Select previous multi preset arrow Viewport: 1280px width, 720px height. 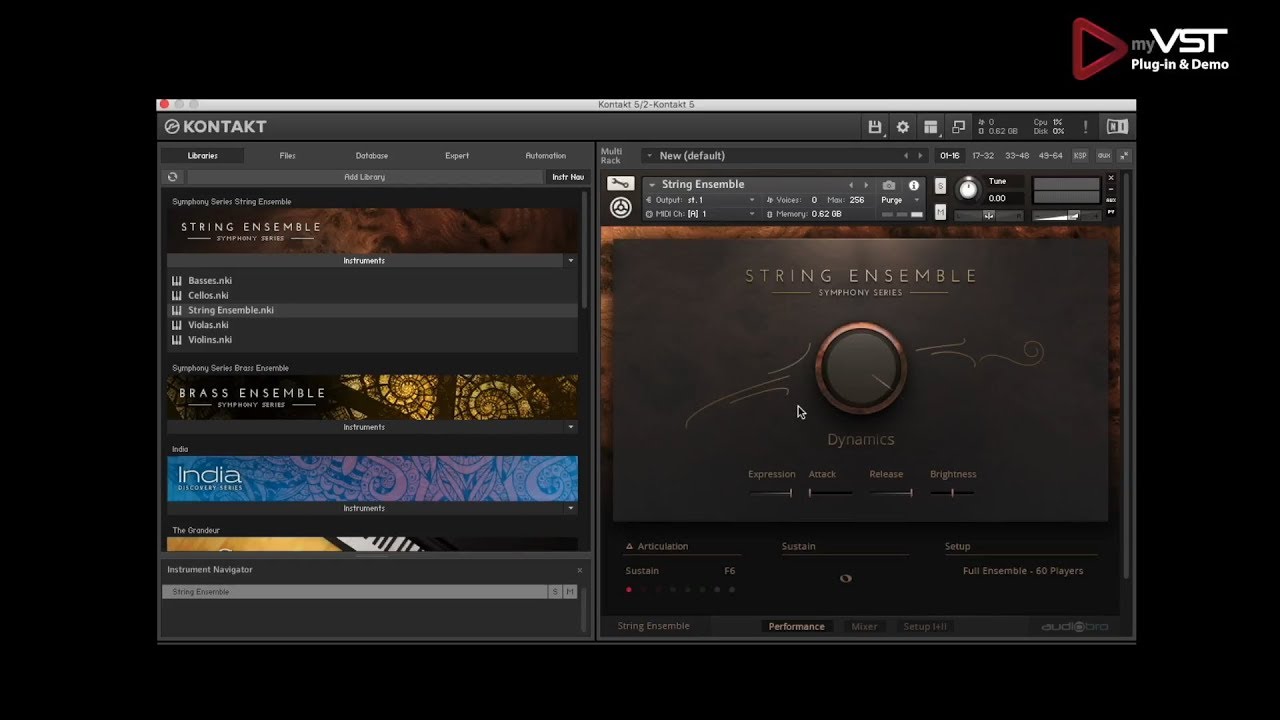[906, 156]
